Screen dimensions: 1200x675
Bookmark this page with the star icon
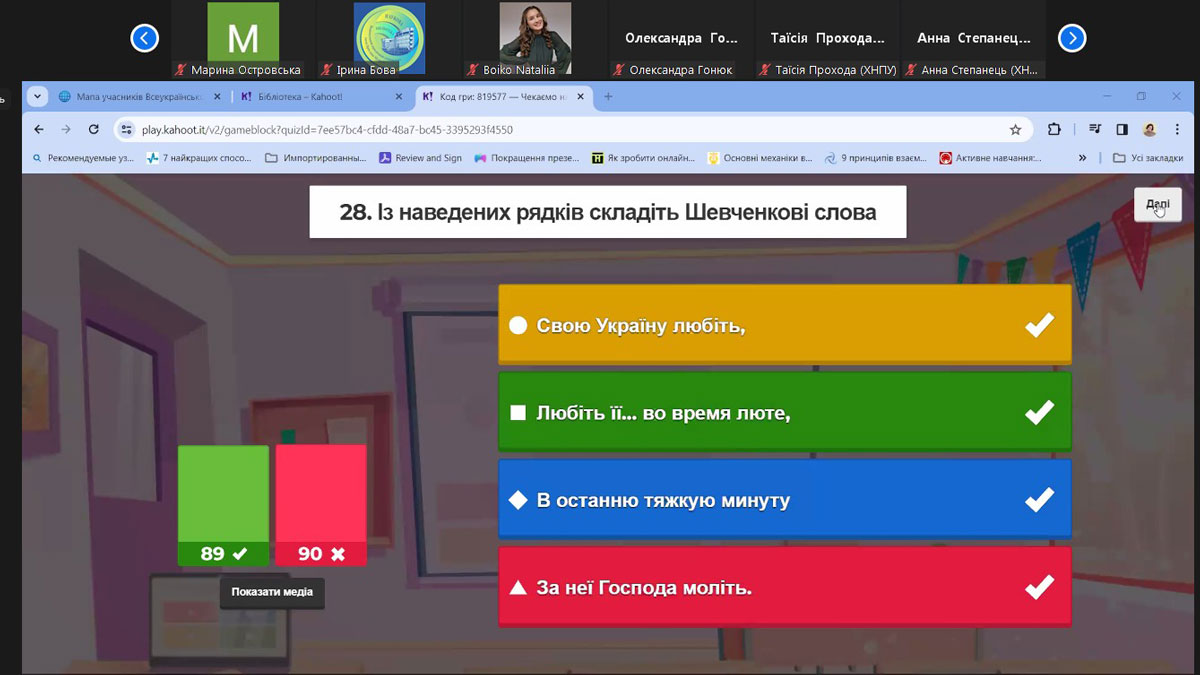pyautogui.click(x=1015, y=129)
